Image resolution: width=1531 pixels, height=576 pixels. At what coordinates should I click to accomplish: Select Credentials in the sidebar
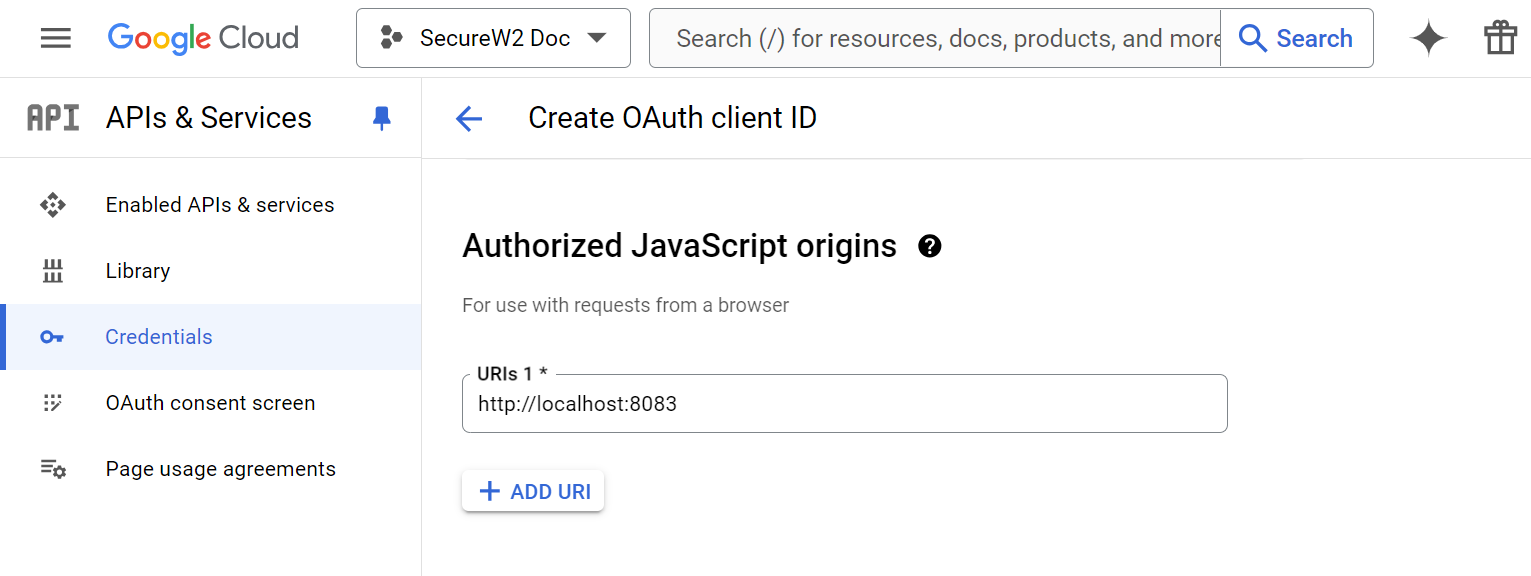pyautogui.click(x=159, y=337)
